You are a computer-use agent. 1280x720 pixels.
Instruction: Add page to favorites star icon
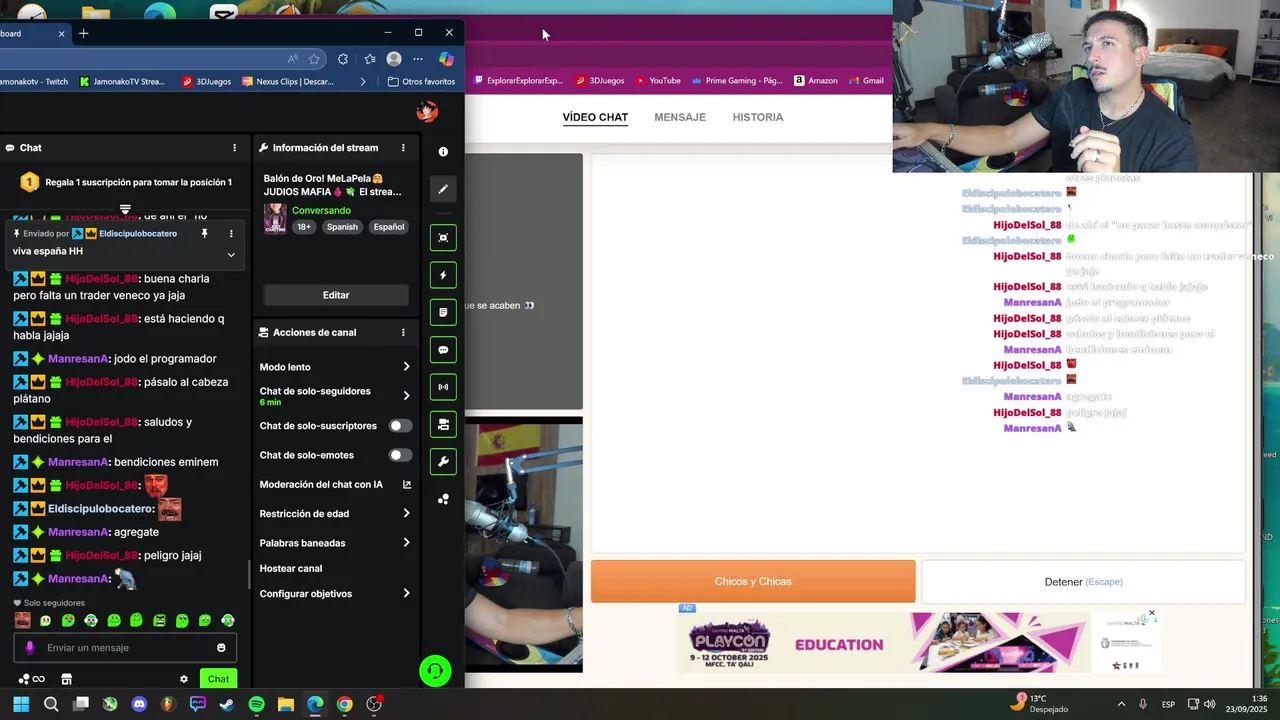coord(314,59)
